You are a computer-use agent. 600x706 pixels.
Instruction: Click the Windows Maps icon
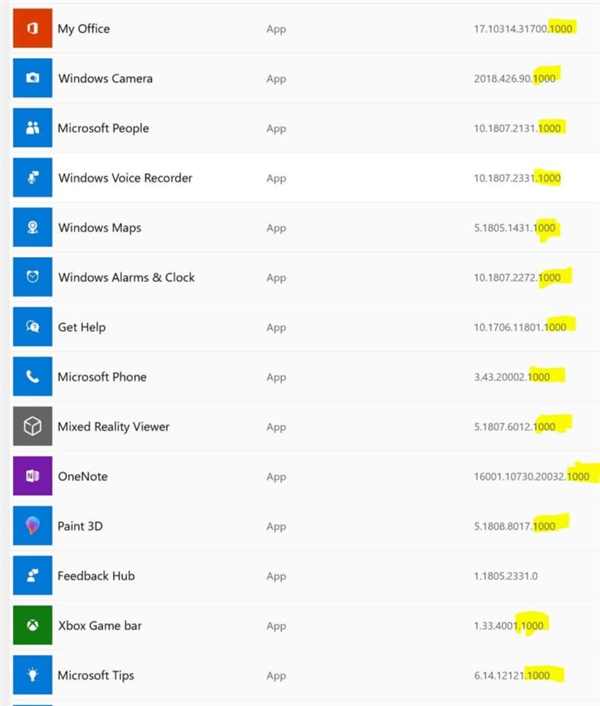click(32, 228)
